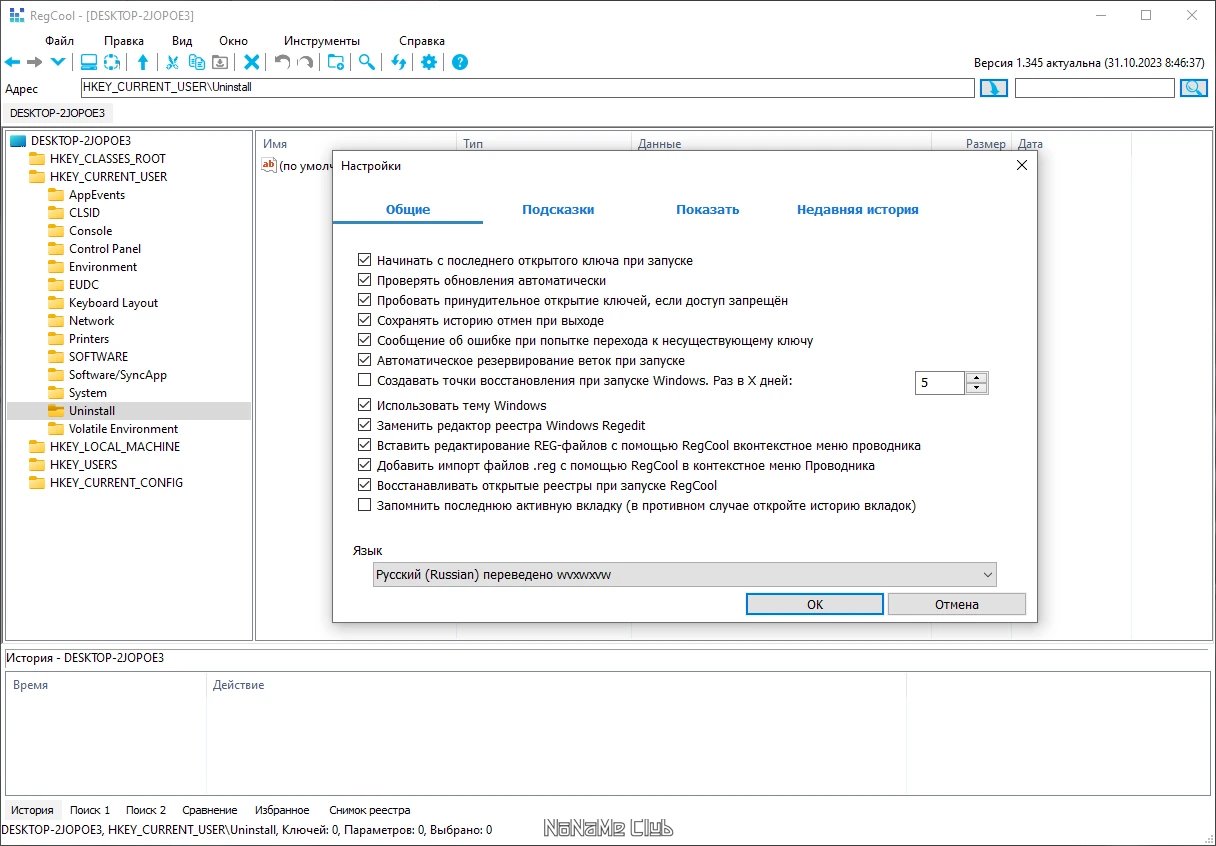Open the Сравнение bottom tab
The image size is (1216, 846).
tap(210, 810)
